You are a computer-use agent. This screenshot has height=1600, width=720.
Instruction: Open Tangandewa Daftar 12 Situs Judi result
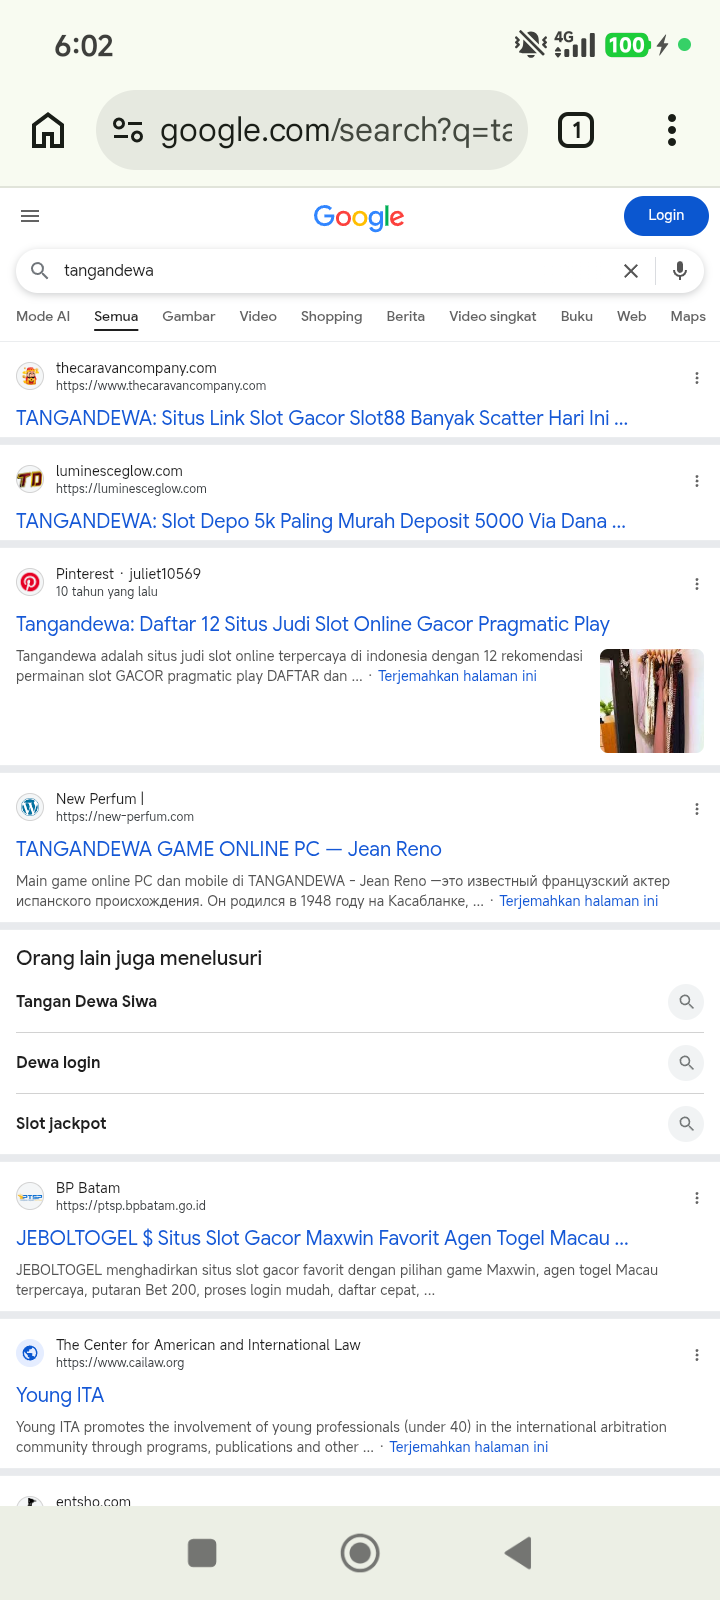(313, 624)
